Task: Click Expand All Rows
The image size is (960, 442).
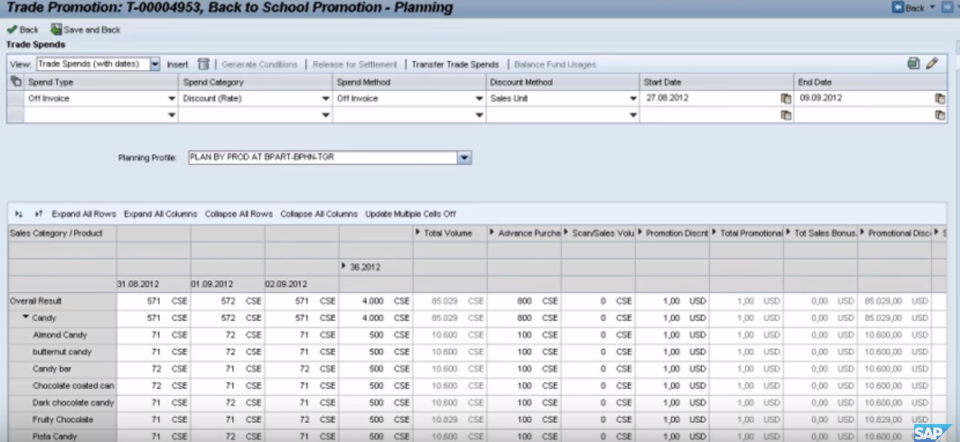Action: tap(84, 214)
